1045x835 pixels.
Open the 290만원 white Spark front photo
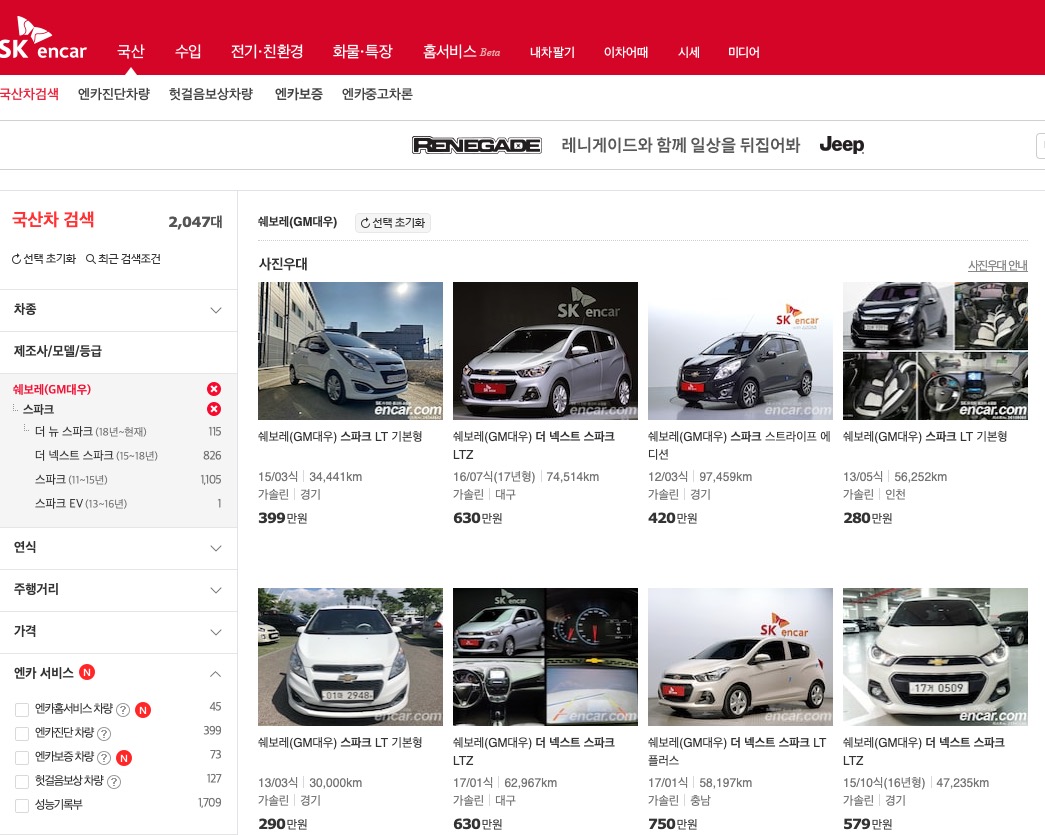pos(350,656)
